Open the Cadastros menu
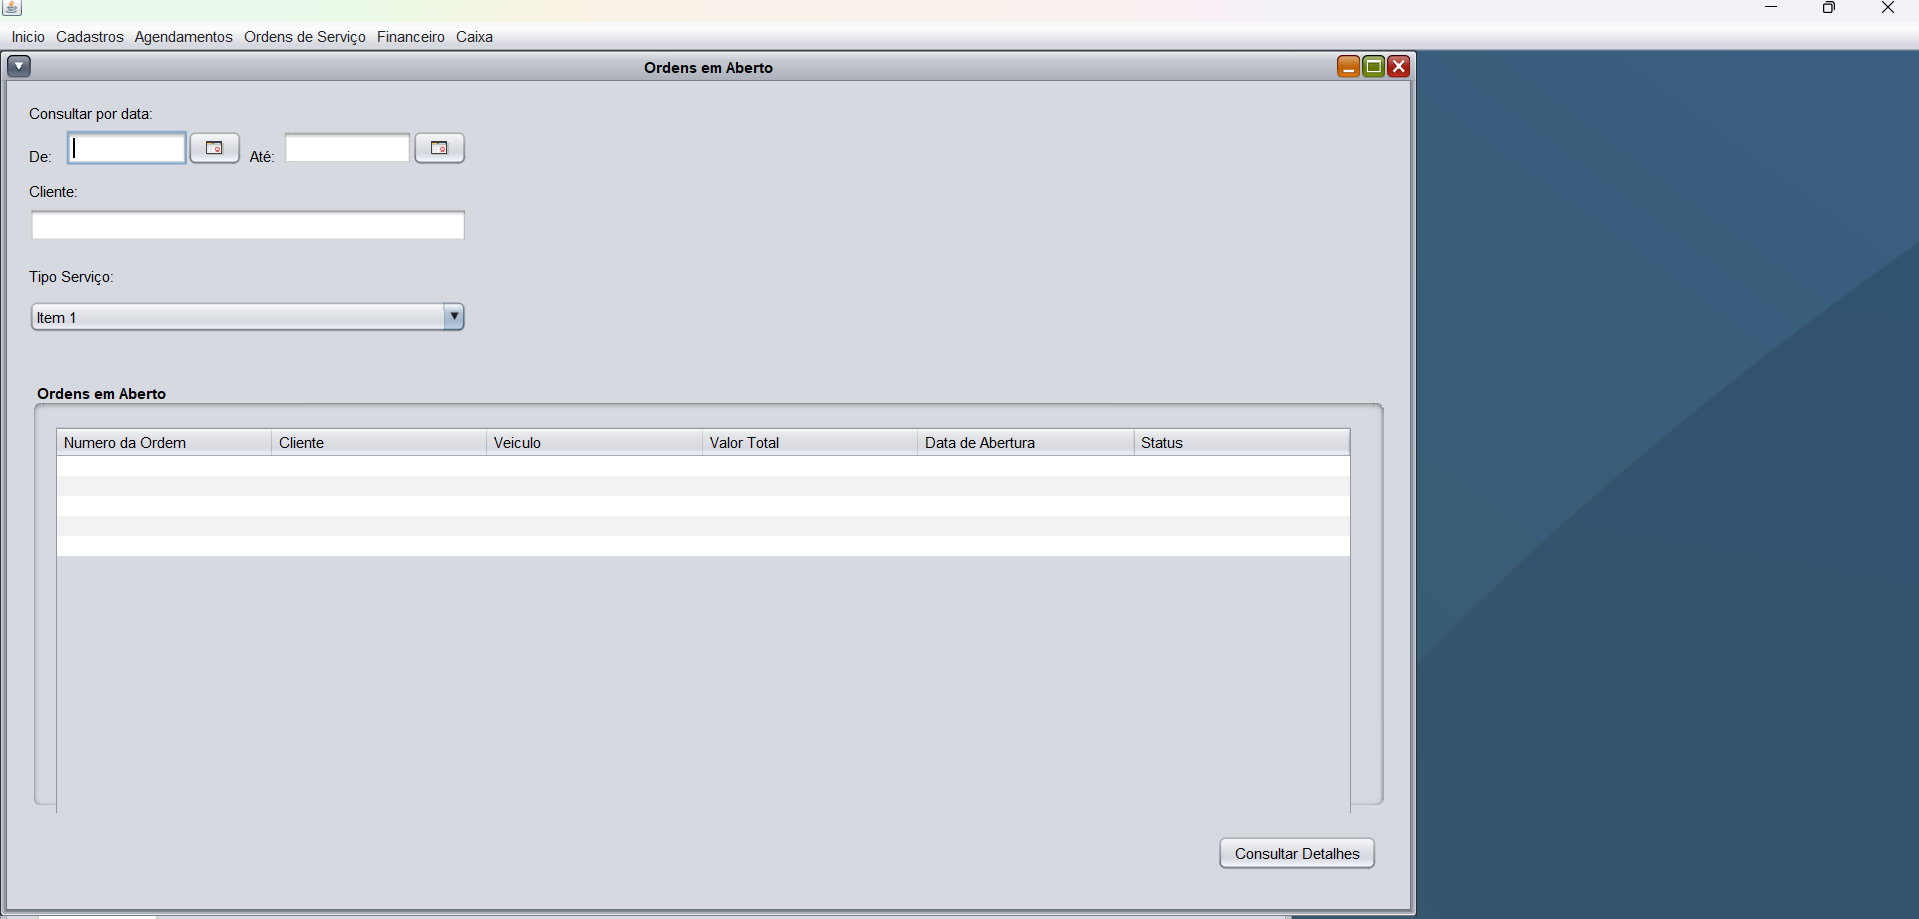Viewport: 1919px width, 919px height. [89, 37]
